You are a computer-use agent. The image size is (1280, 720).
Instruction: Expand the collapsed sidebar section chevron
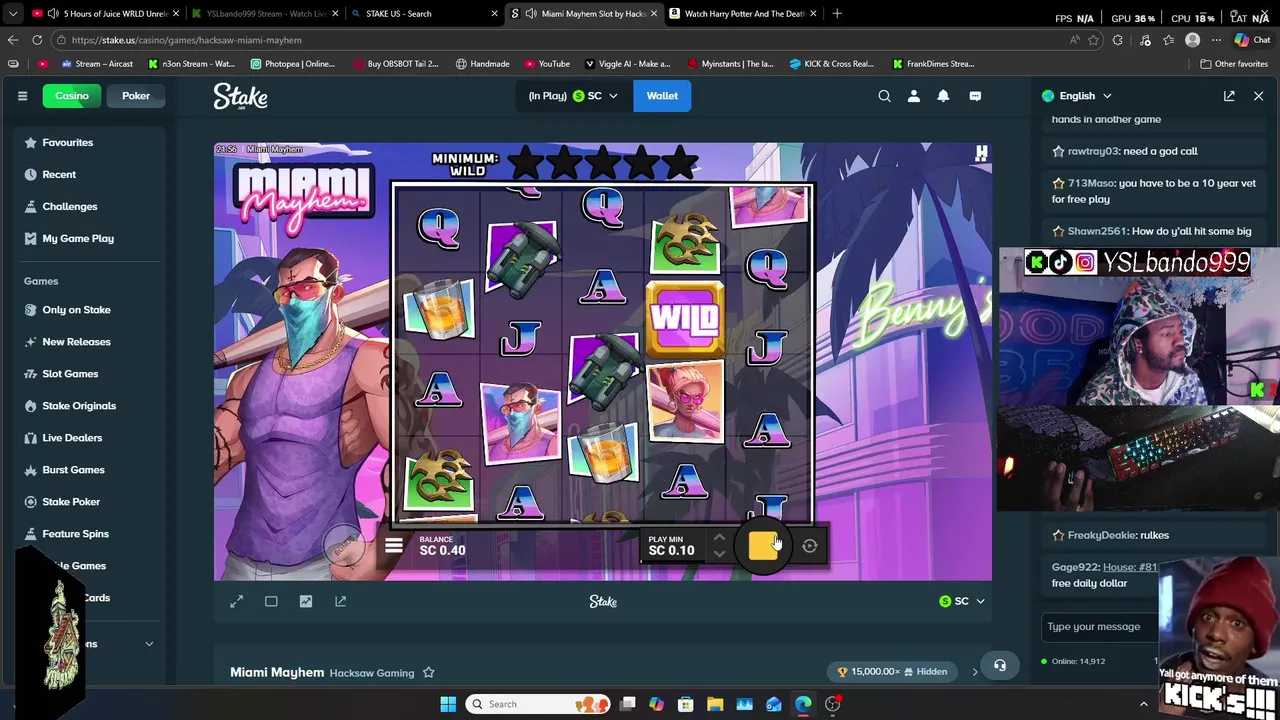[149, 644]
